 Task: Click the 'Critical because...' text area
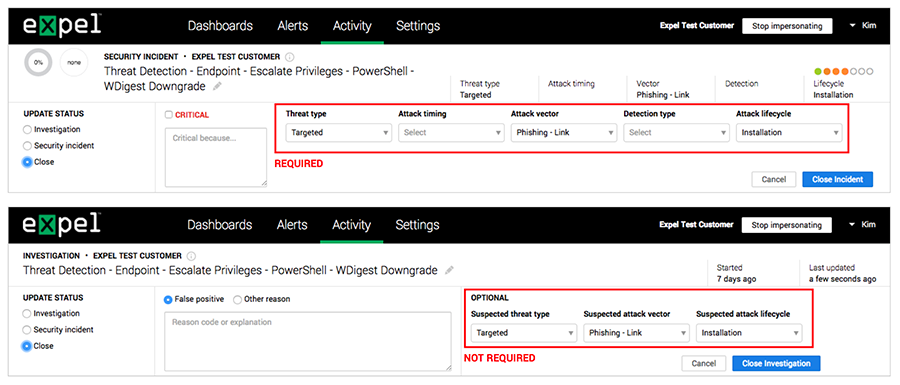(x=216, y=157)
